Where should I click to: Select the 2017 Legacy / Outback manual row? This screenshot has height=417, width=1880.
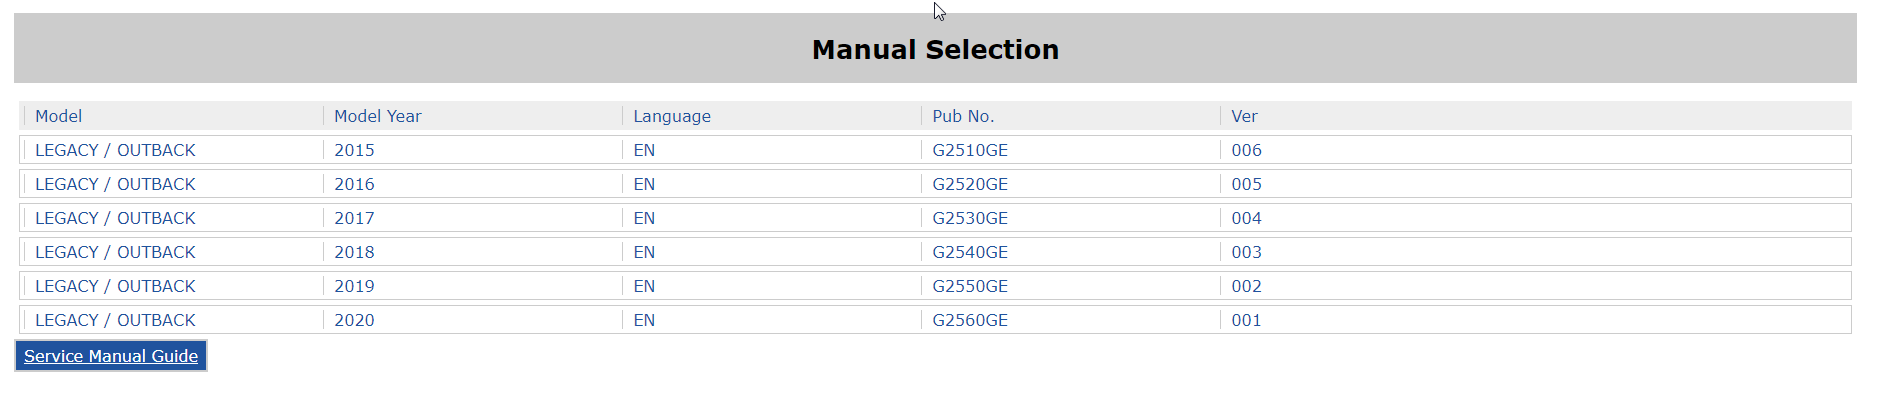pos(935,218)
